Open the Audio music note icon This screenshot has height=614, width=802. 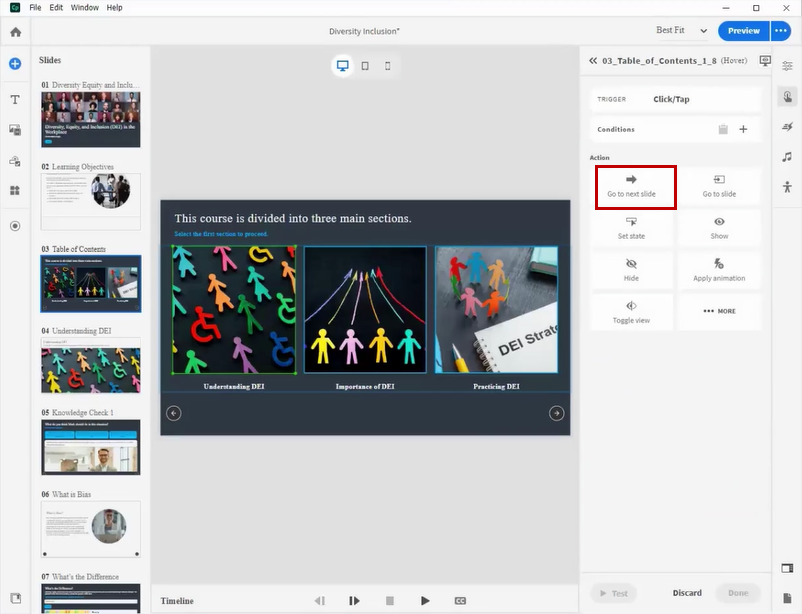(x=787, y=157)
